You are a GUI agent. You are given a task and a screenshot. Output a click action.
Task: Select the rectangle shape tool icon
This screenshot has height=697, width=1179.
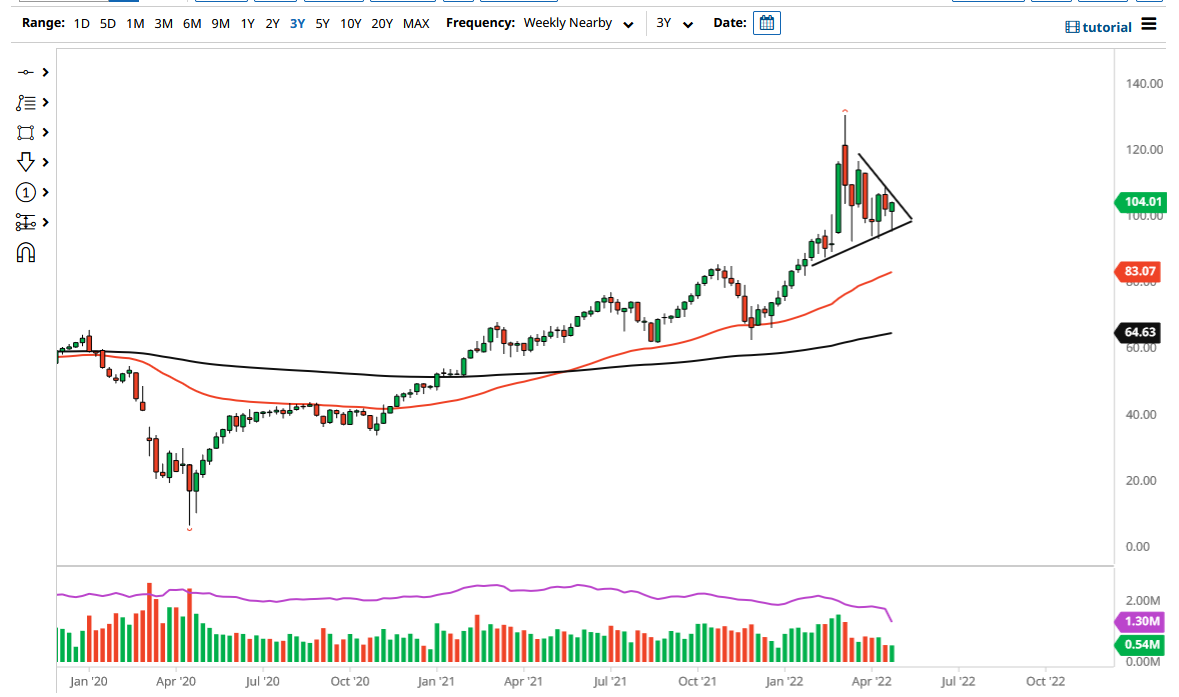pos(26,132)
